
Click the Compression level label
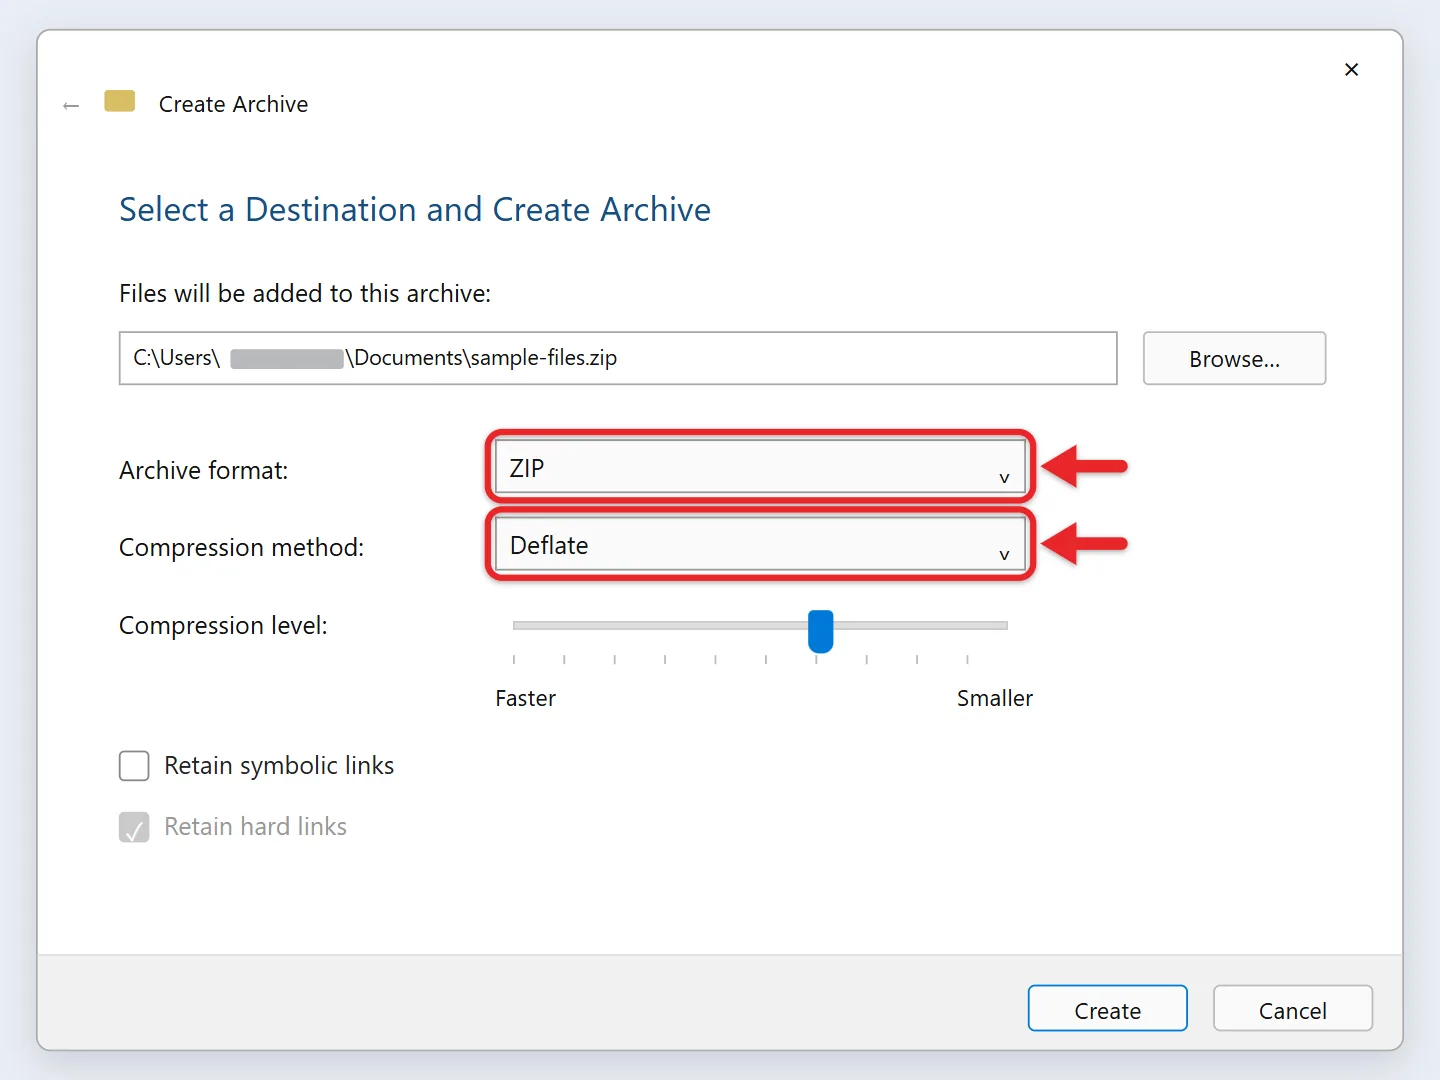223,626
